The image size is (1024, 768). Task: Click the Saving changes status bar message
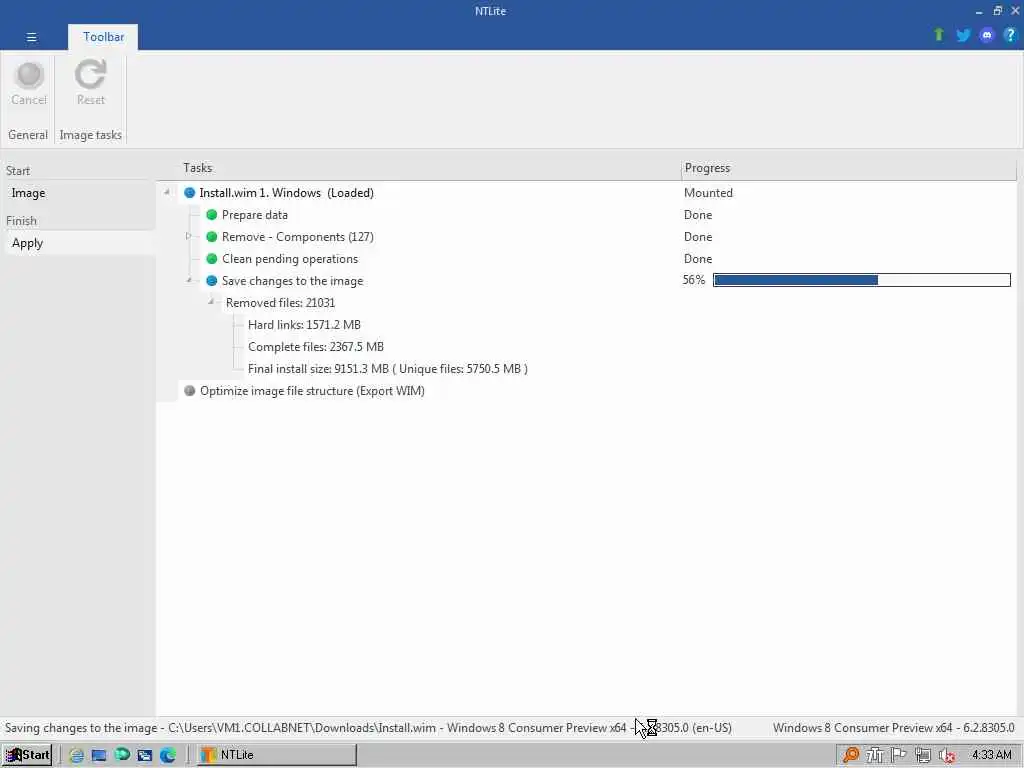[368, 728]
